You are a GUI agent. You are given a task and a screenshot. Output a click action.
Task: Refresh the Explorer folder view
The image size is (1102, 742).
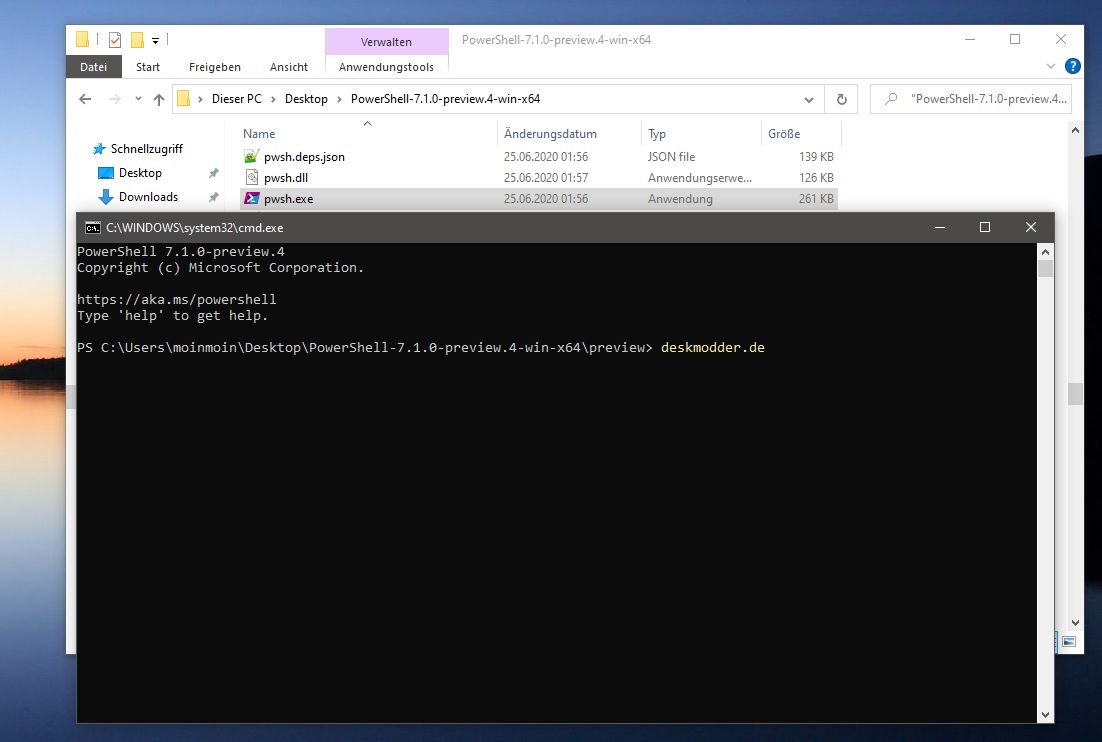[x=841, y=100]
